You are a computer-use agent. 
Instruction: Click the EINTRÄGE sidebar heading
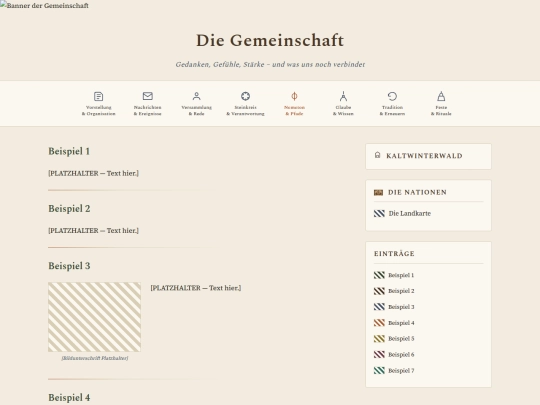point(394,253)
